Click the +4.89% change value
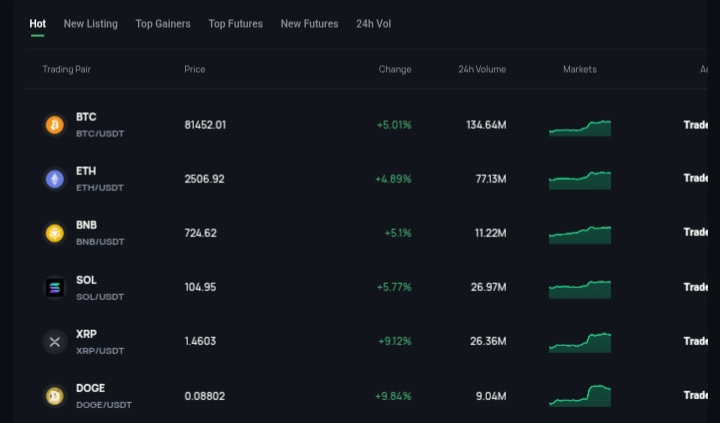This screenshot has width=720, height=423. pyautogui.click(x=393, y=179)
